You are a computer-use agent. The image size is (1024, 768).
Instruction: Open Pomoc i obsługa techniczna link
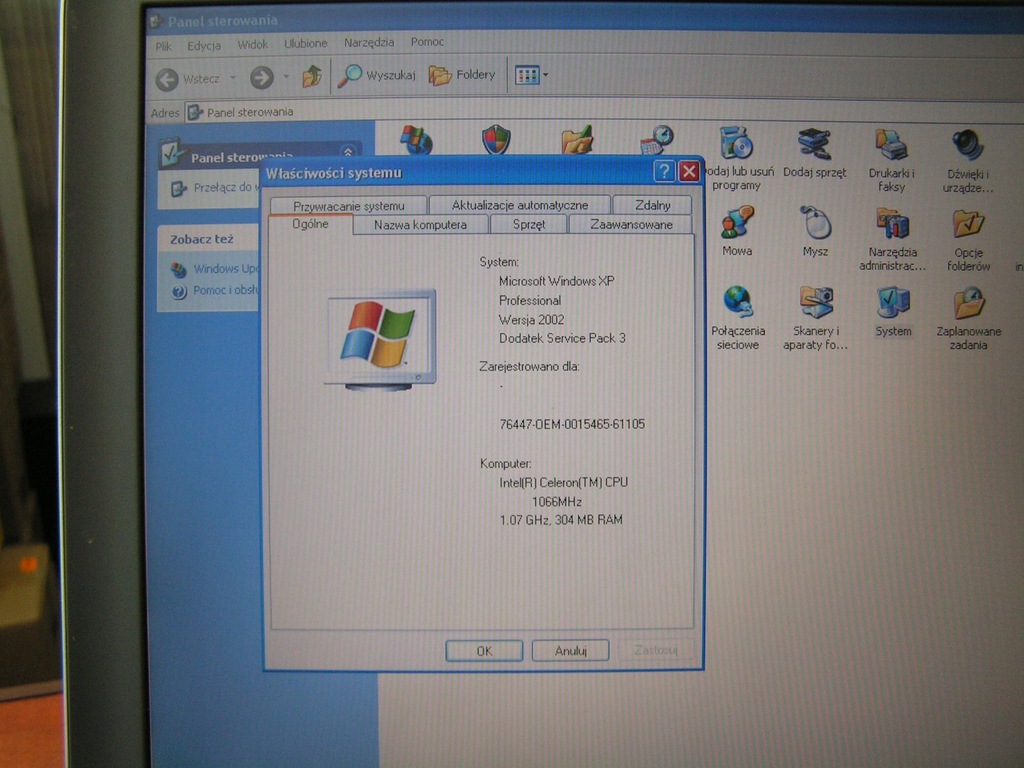click(216, 290)
